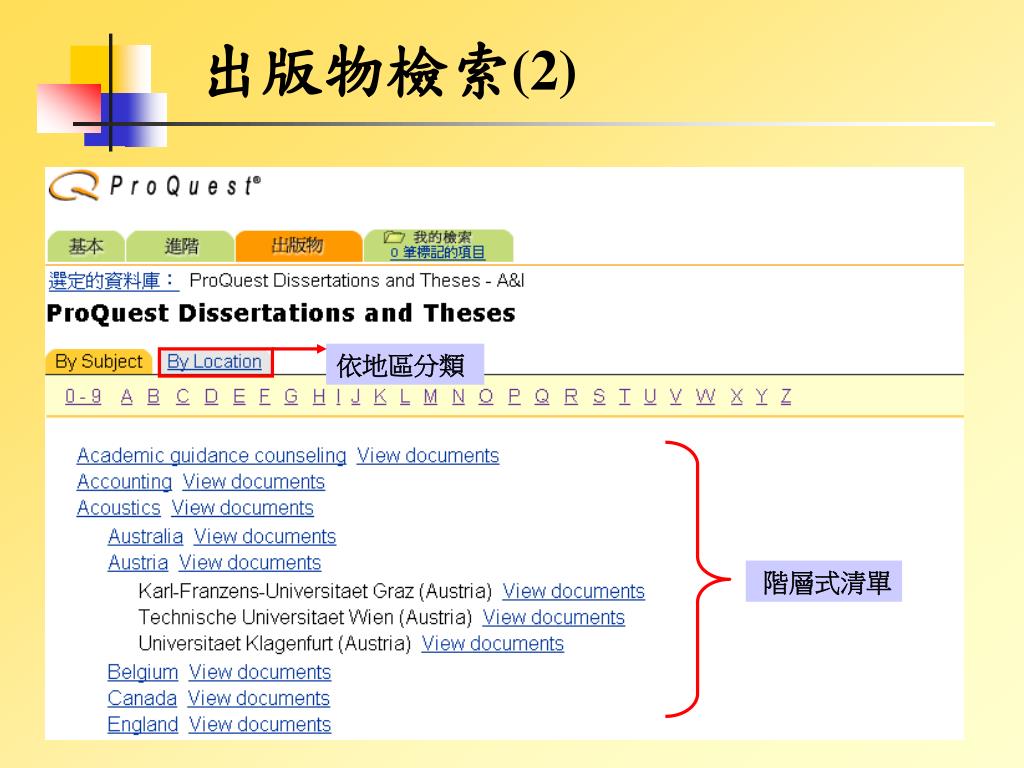Viewport: 1024px width, 768px height.
Task: Jump to letter Q index
Action: click(x=542, y=396)
